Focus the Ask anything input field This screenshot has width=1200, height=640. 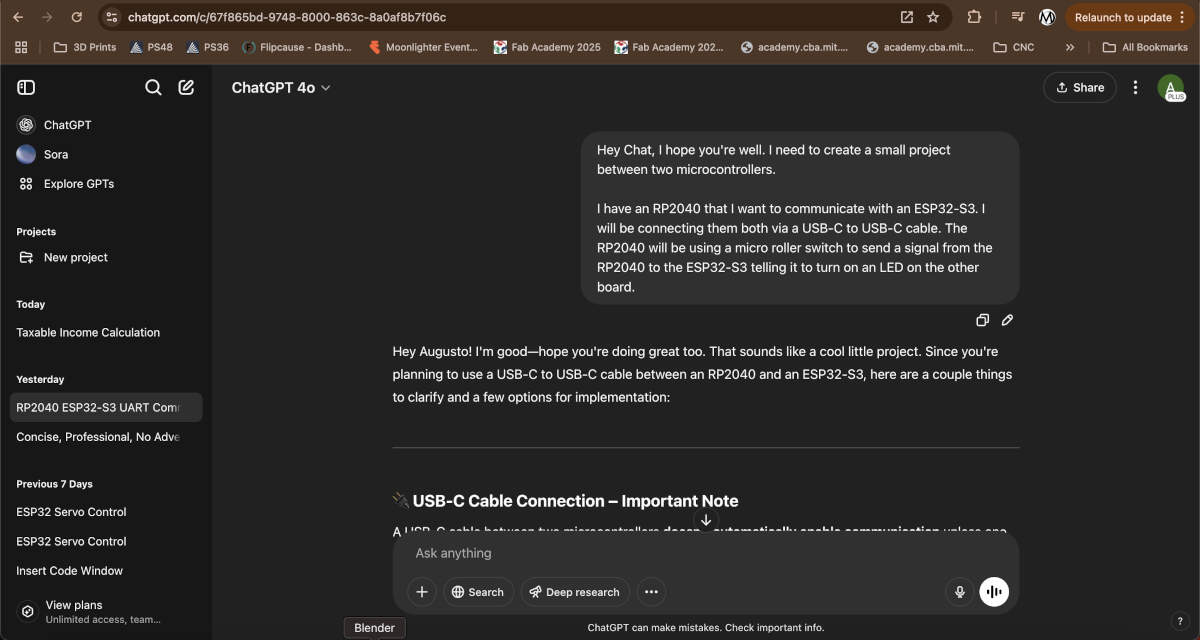click(x=705, y=553)
